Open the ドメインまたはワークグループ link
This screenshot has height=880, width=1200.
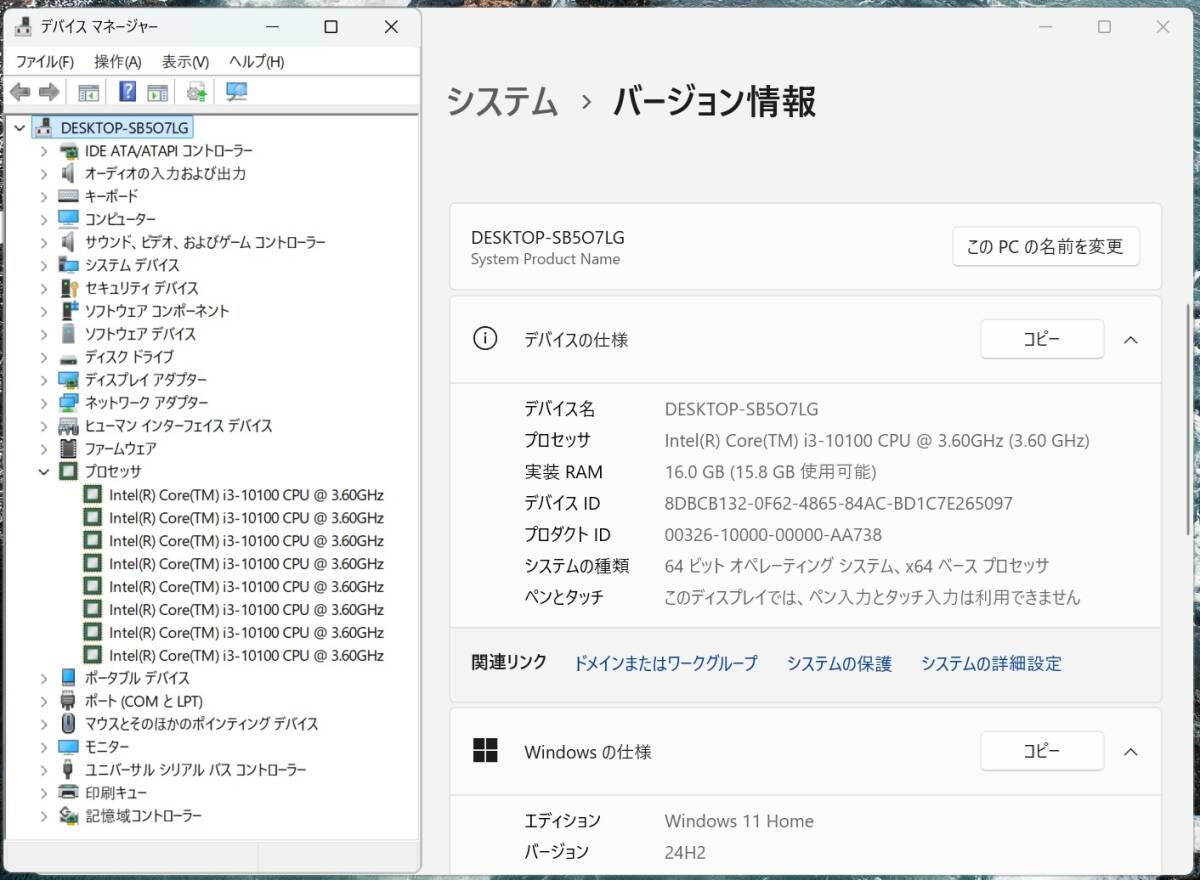point(665,663)
